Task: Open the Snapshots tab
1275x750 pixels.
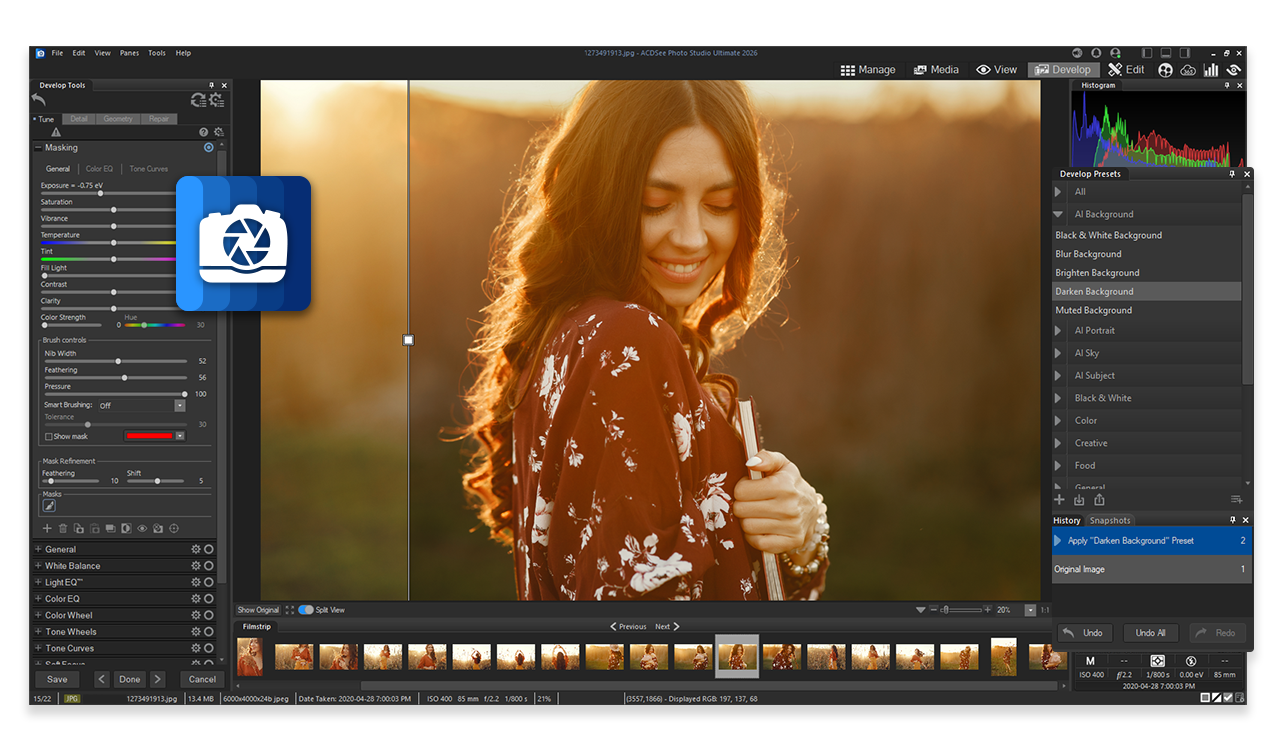Action: click(x=1110, y=520)
